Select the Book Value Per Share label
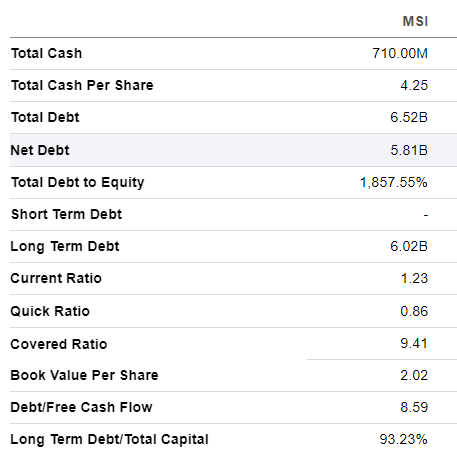 pos(84,375)
